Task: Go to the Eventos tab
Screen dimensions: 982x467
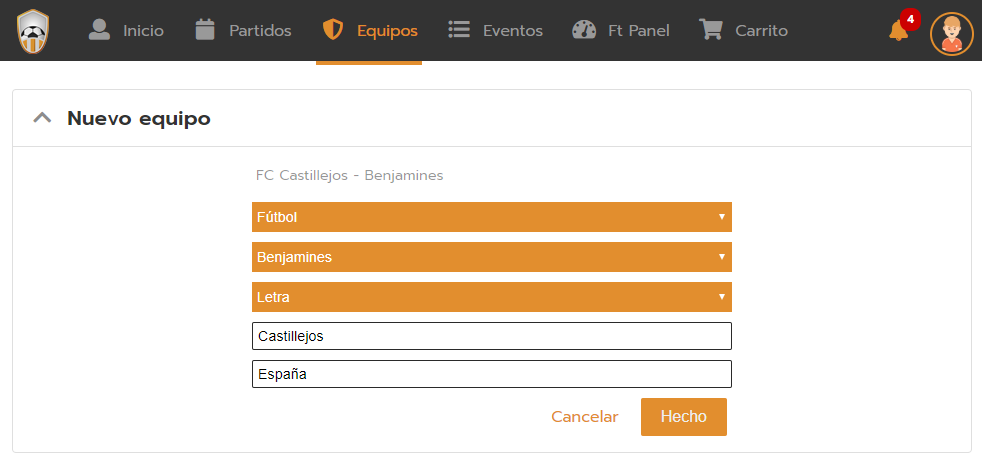Action: 512,31
